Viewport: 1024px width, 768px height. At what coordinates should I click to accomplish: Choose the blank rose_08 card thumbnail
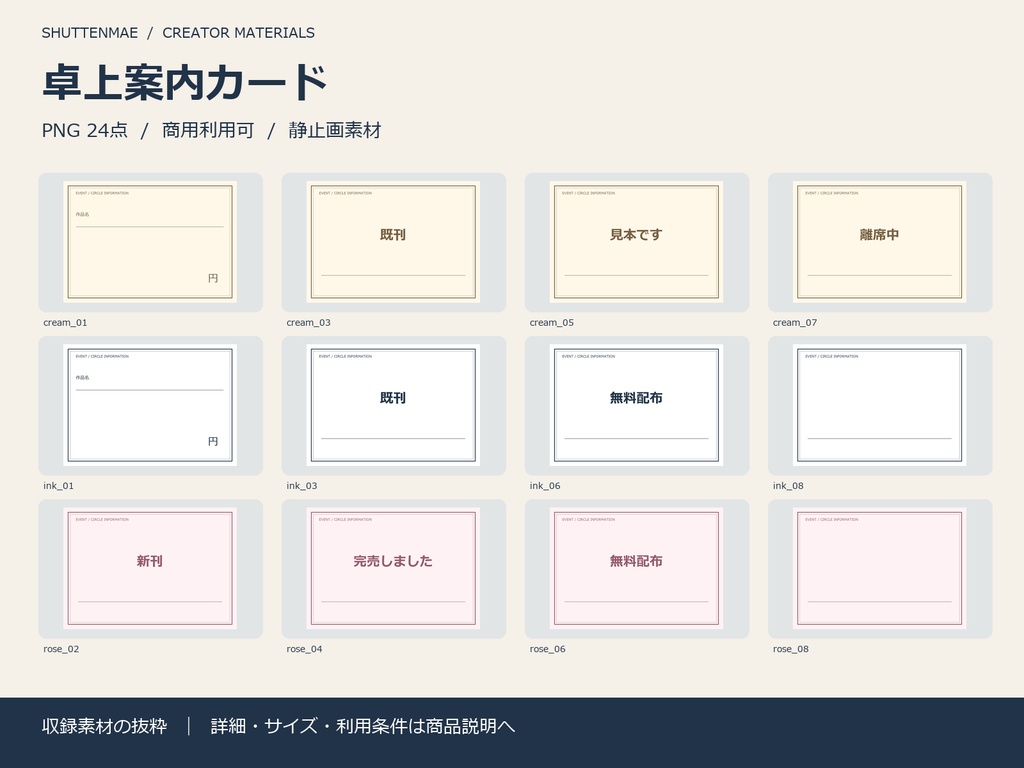click(x=880, y=569)
